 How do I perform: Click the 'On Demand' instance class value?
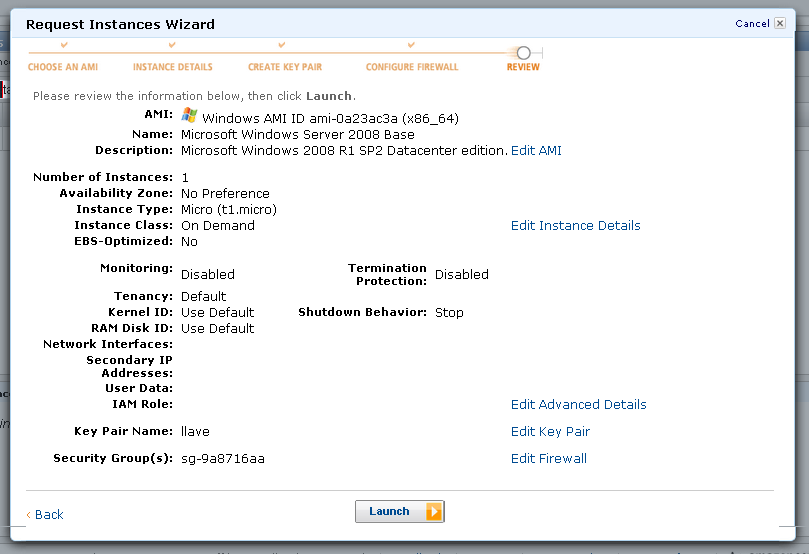(218, 225)
